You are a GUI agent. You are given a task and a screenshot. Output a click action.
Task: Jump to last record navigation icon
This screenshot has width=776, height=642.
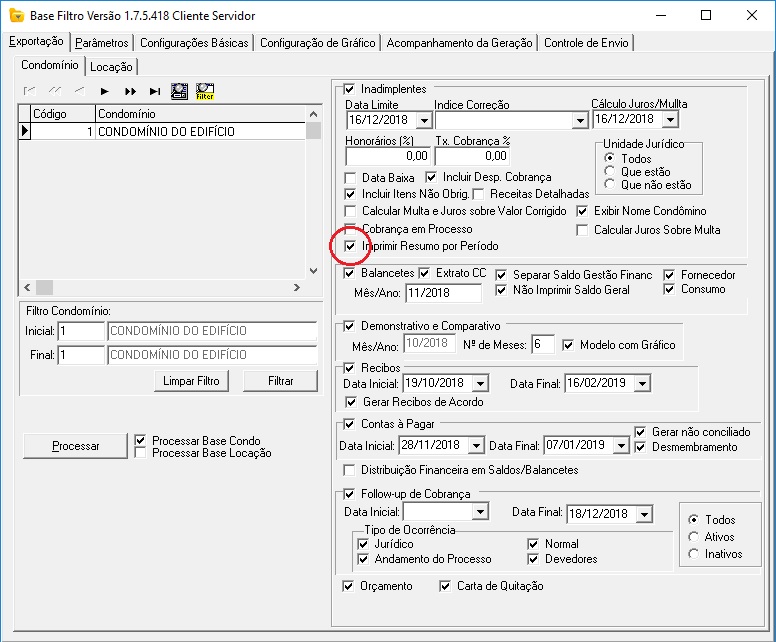(155, 92)
